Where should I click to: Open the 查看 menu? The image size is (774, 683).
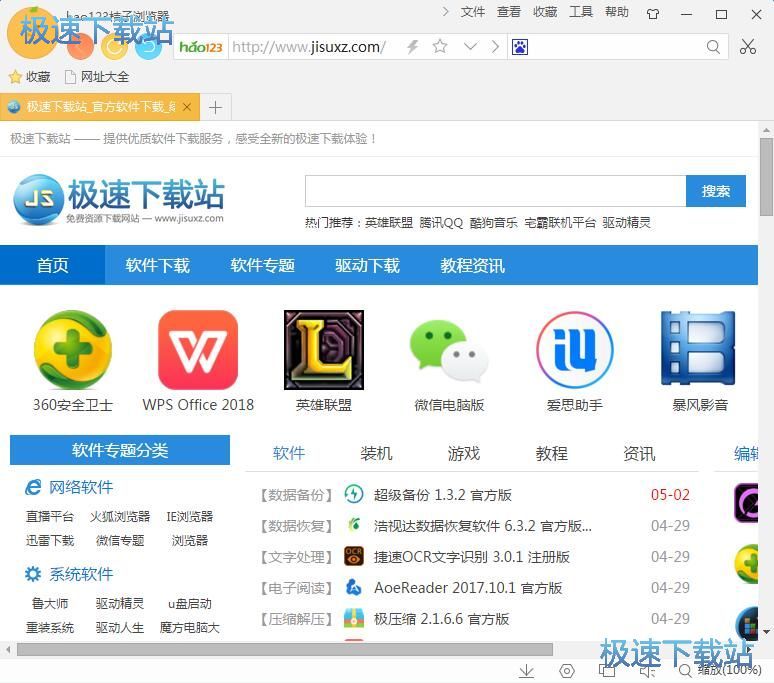508,12
